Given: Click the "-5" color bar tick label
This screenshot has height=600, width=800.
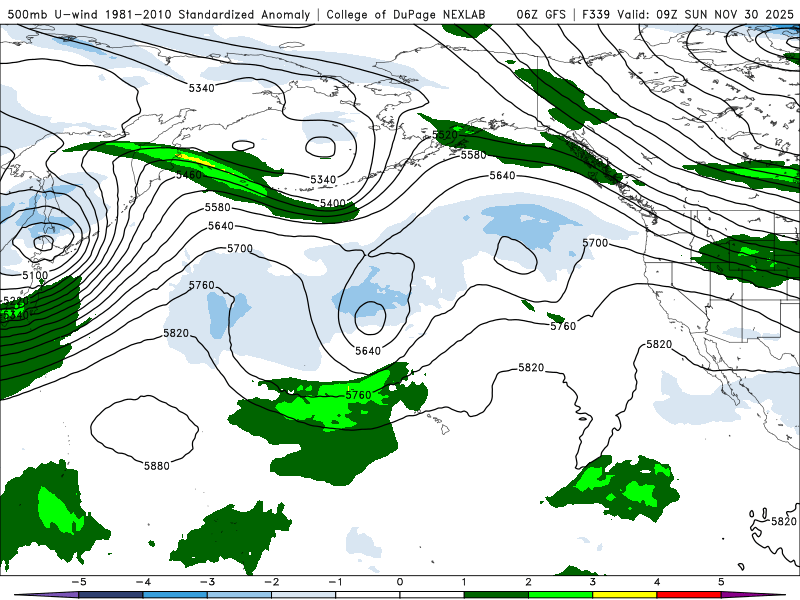Looking at the screenshot, I should [79, 582].
